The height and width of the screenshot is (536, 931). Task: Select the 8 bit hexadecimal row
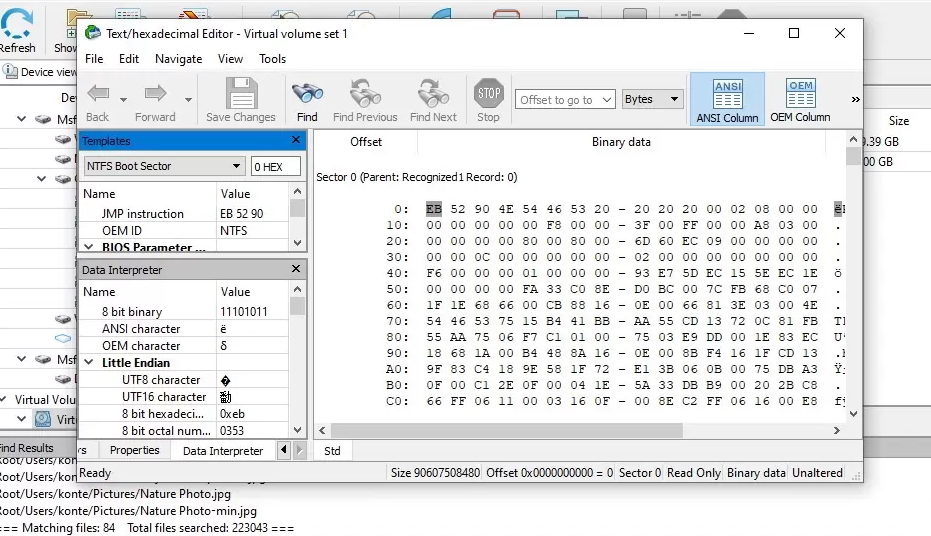[184, 414]
